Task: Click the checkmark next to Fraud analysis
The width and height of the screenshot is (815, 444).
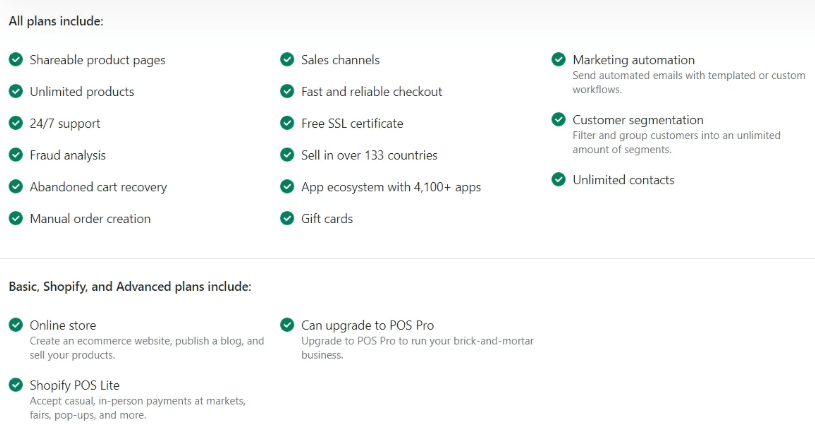Action: 16,154
